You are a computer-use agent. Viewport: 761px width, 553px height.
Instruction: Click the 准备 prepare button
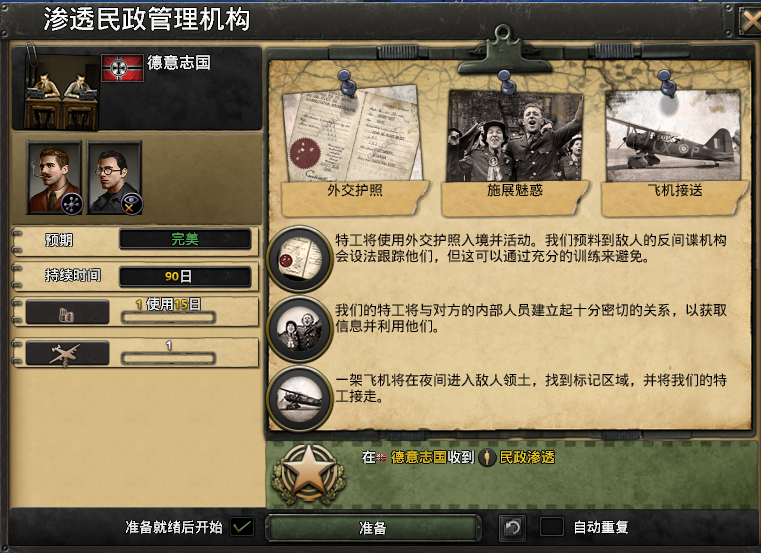[373, 528]
